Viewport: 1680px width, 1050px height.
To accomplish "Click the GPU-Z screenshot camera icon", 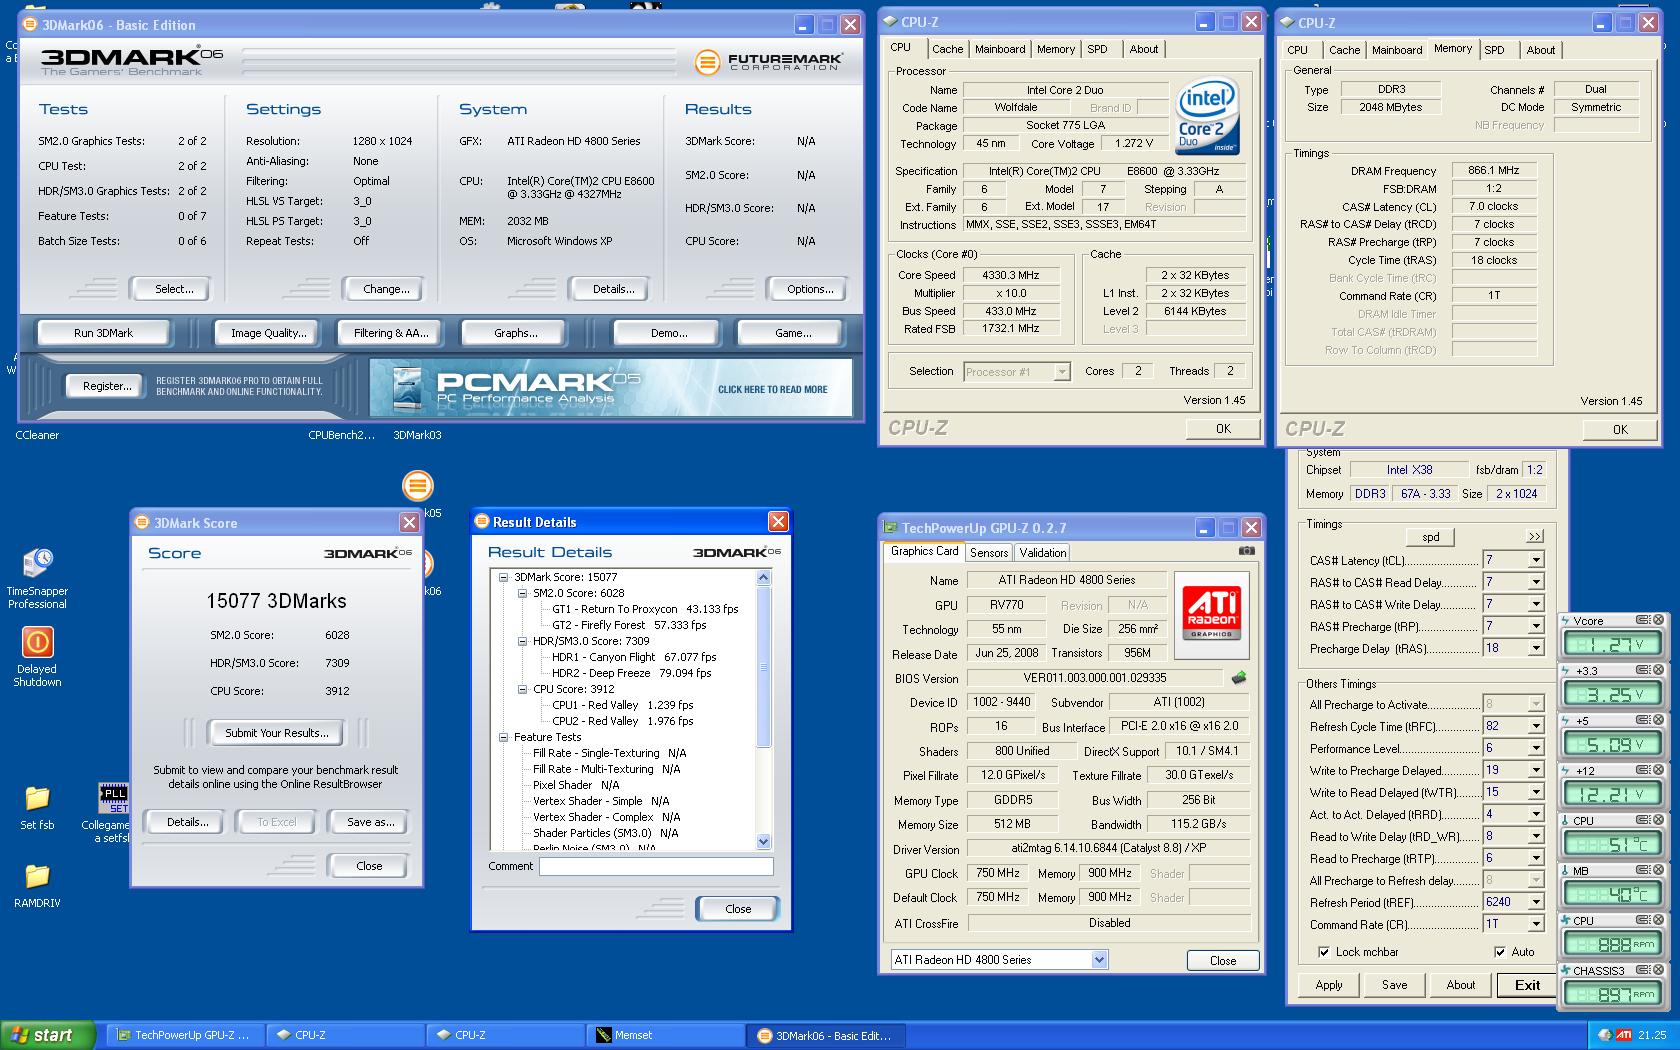I will [x=1246, y=551].
